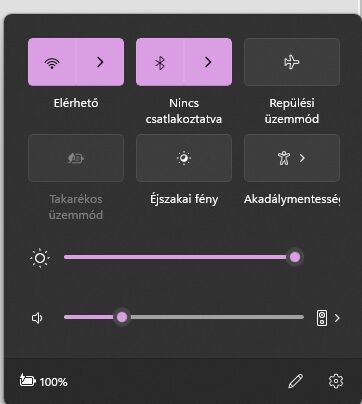The width and height of the screenshot is (362, 404).
Task: Edit quick settings with the pencil icon
Action: pos(295,381)
